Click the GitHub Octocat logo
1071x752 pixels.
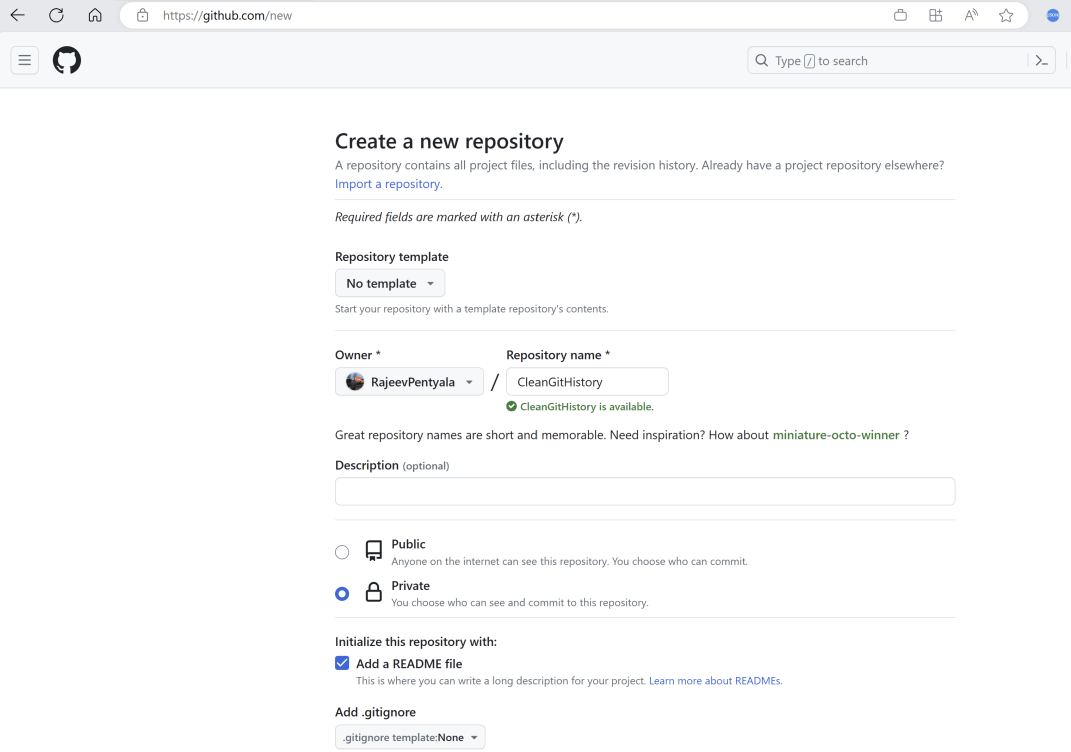coord(66,60)
